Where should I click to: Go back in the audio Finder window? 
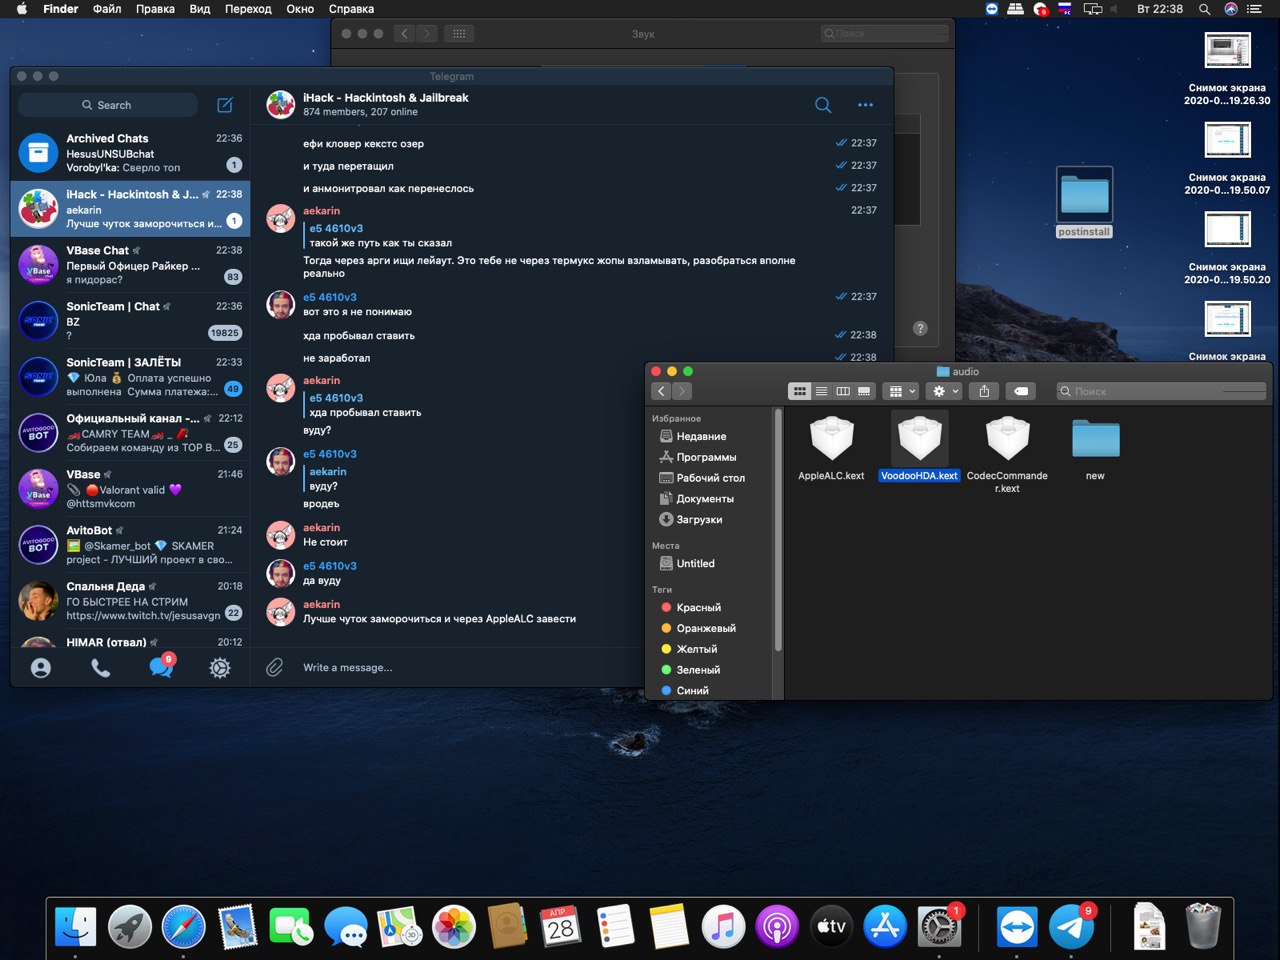661,391
